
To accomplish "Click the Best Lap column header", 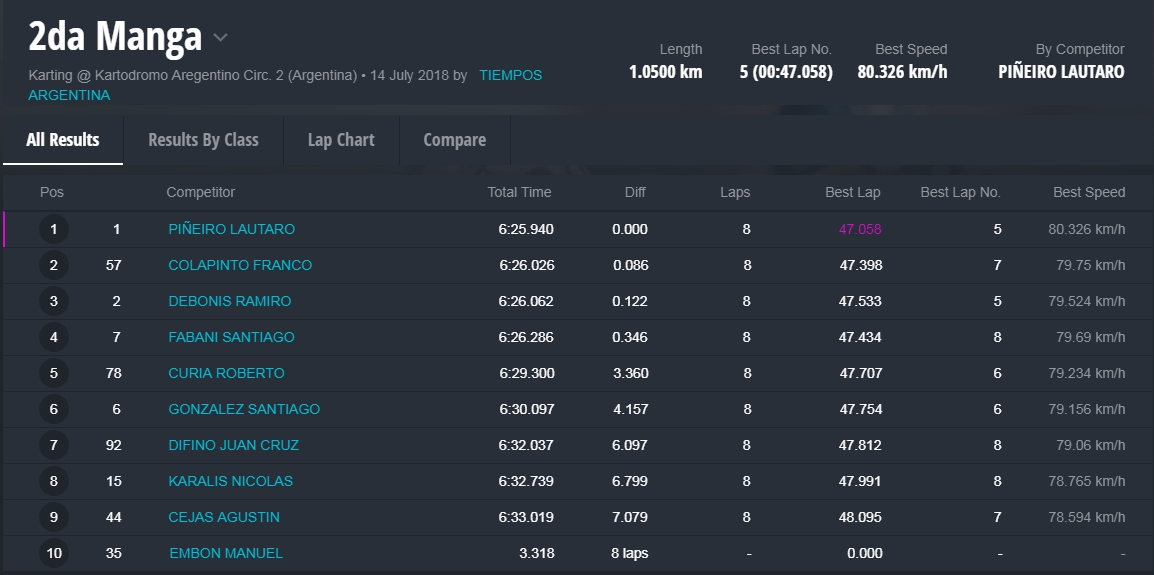I will click(852, 192).
